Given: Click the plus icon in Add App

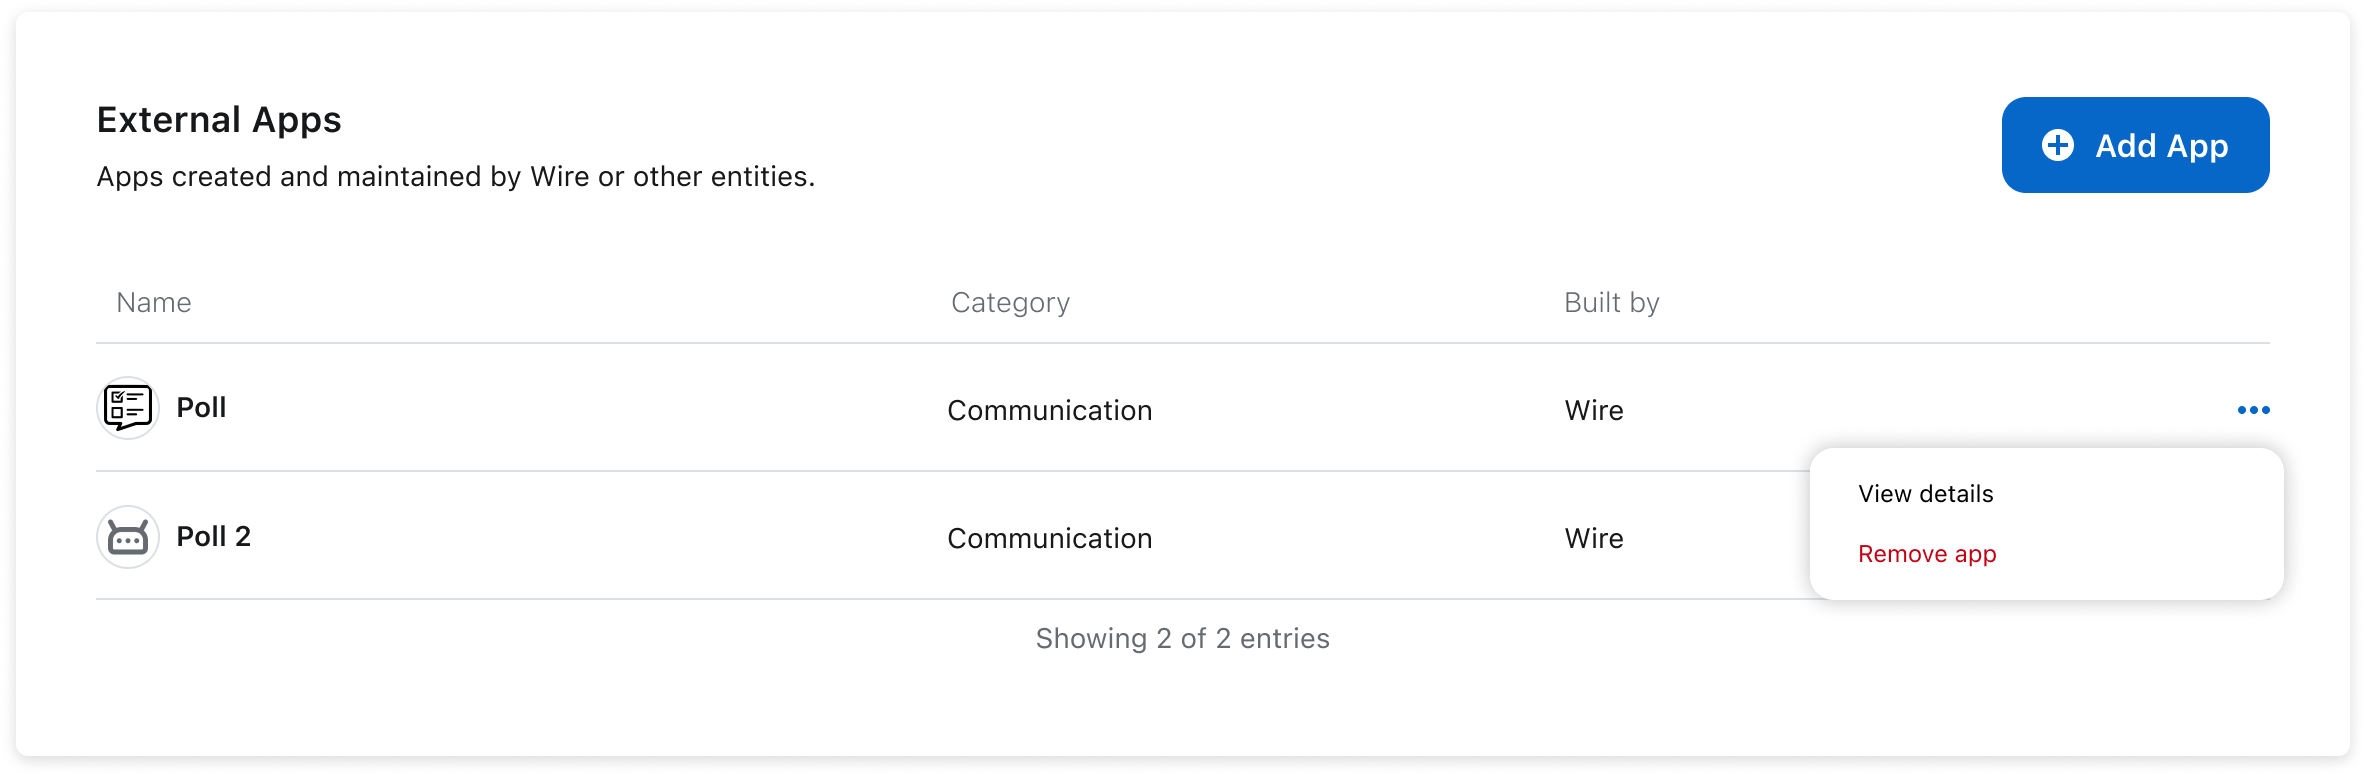Looking at the screenshot, I should coord(2057,145).
